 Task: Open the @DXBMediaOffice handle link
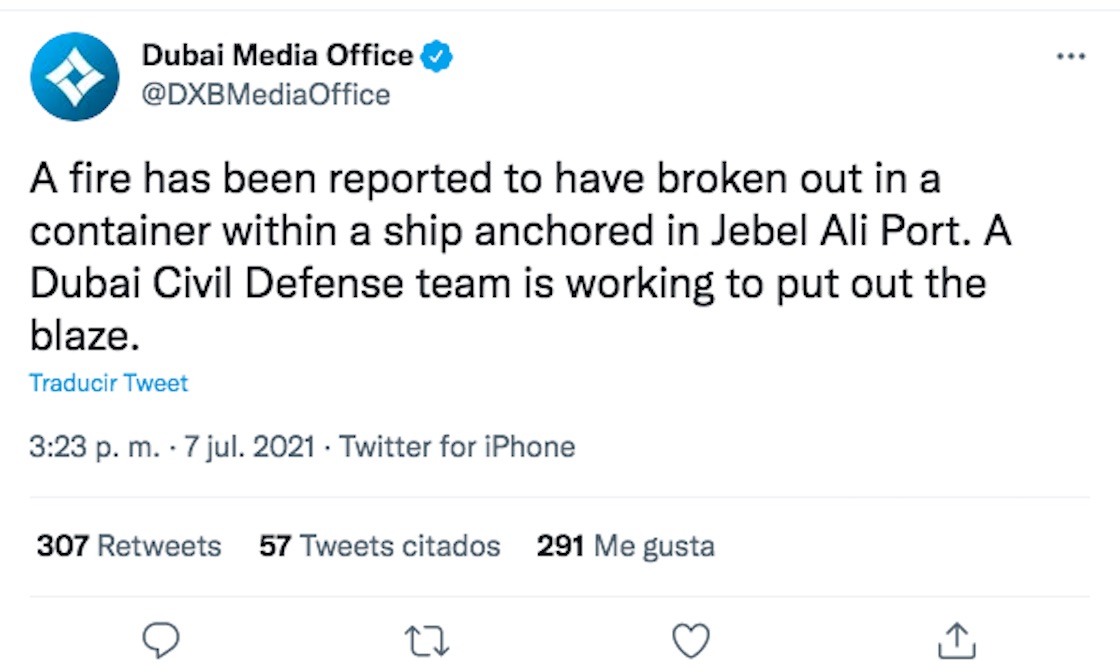[x=266, y=95]
